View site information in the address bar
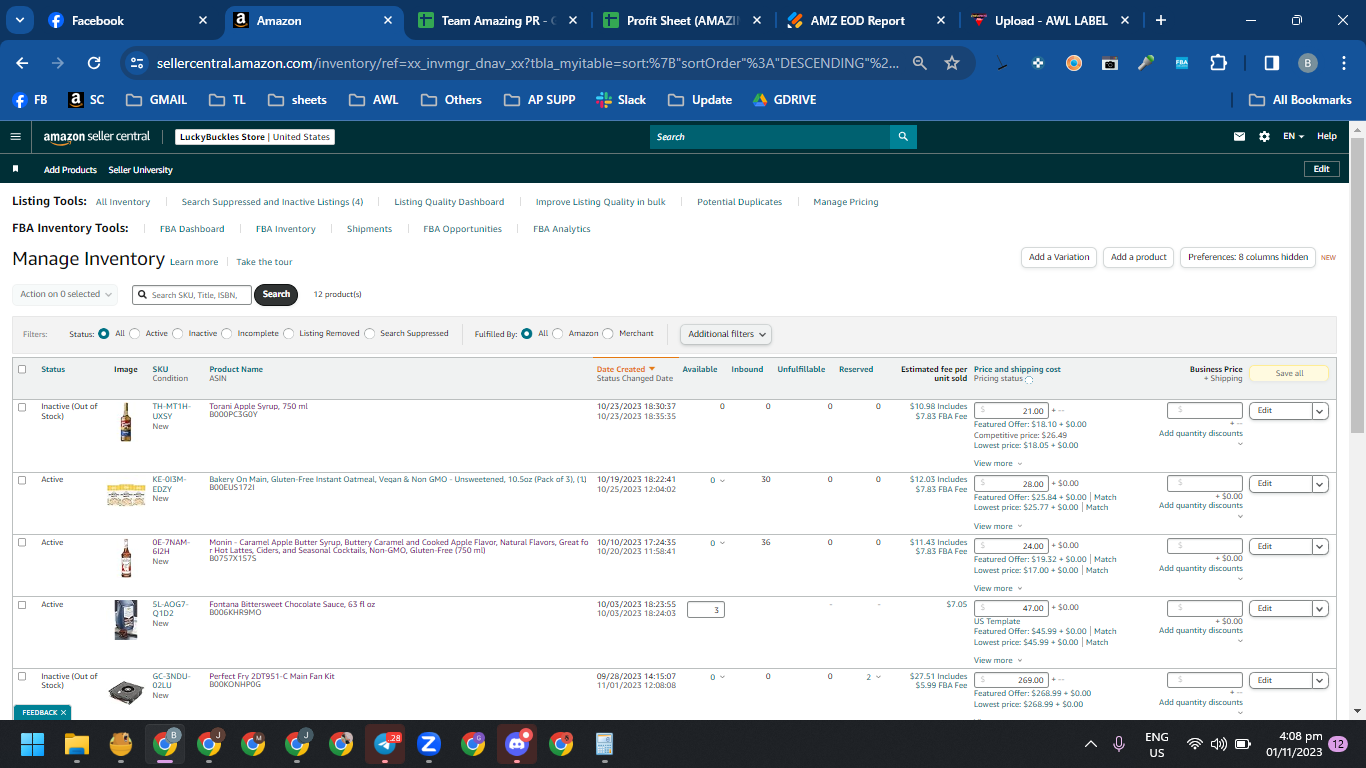This screenshot has height=768, width=1366. click(137, 63)
